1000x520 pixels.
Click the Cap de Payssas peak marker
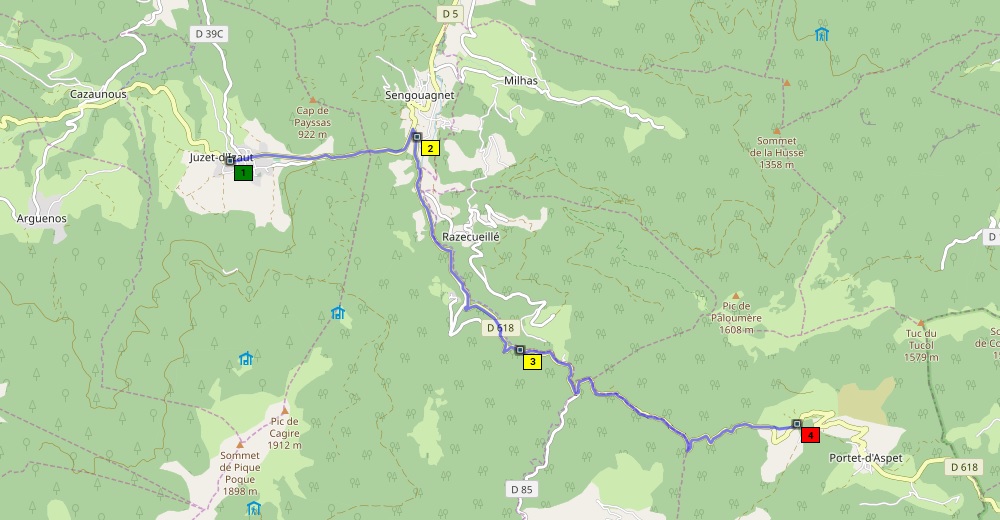(x=312, y=100)
